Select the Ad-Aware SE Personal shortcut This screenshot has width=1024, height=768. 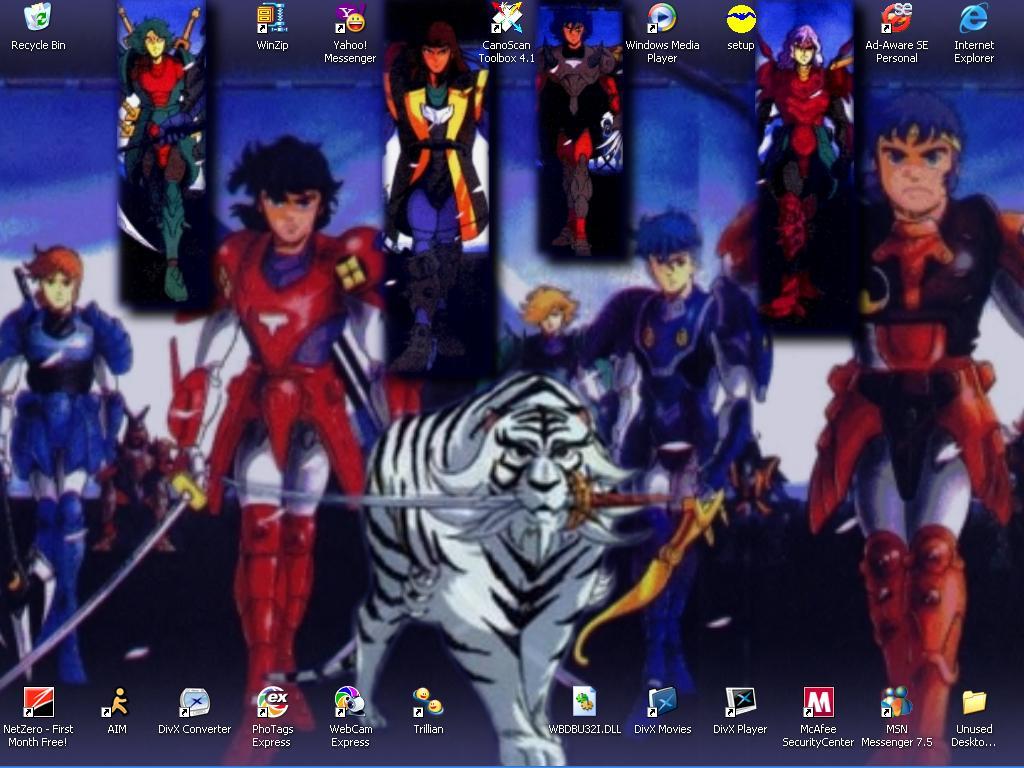[896, 18]
